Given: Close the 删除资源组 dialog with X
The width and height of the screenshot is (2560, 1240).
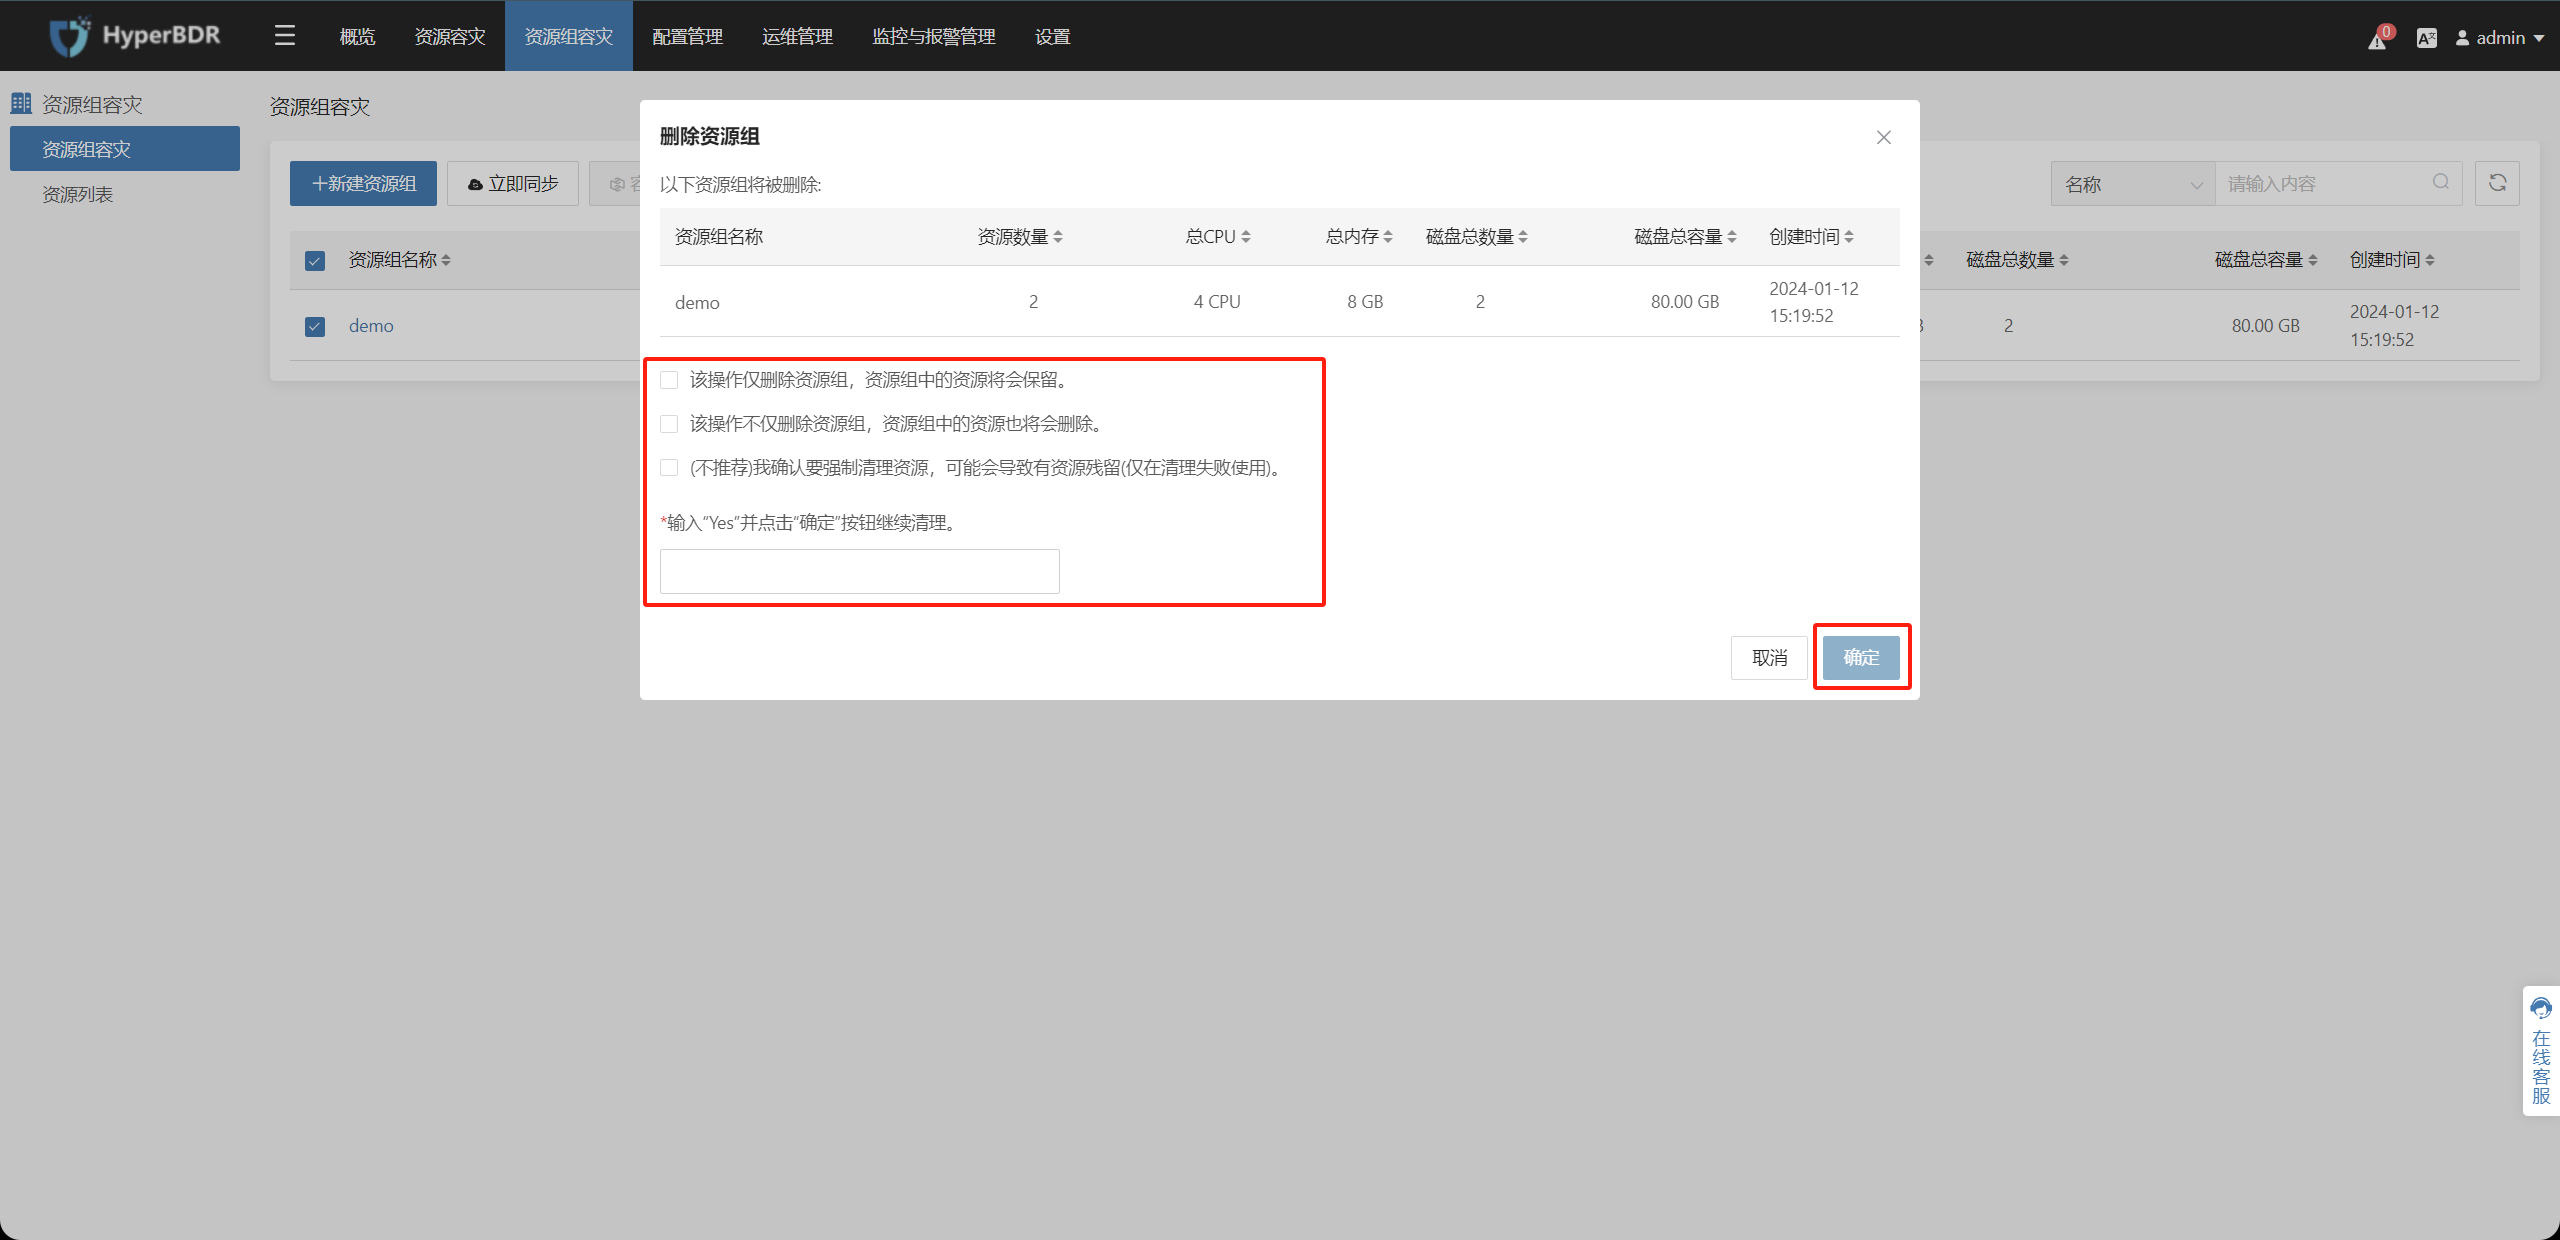Looking at the screenshot, I should point(1884,137).
